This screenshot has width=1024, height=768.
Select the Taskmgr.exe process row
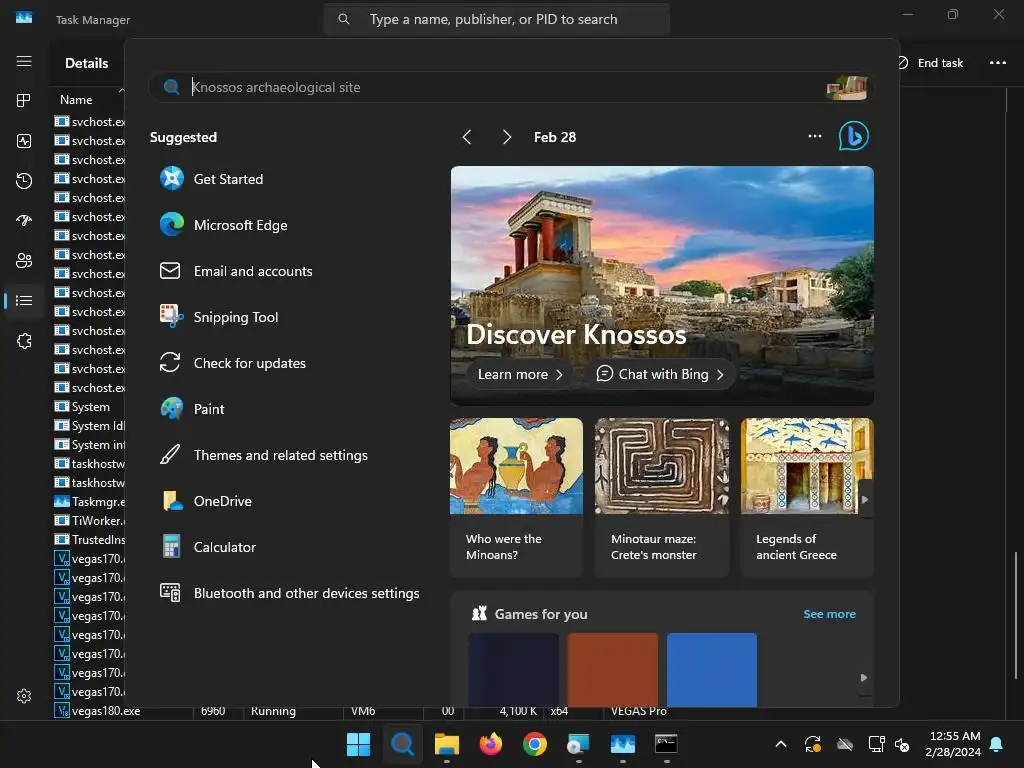tap(89, 502)
